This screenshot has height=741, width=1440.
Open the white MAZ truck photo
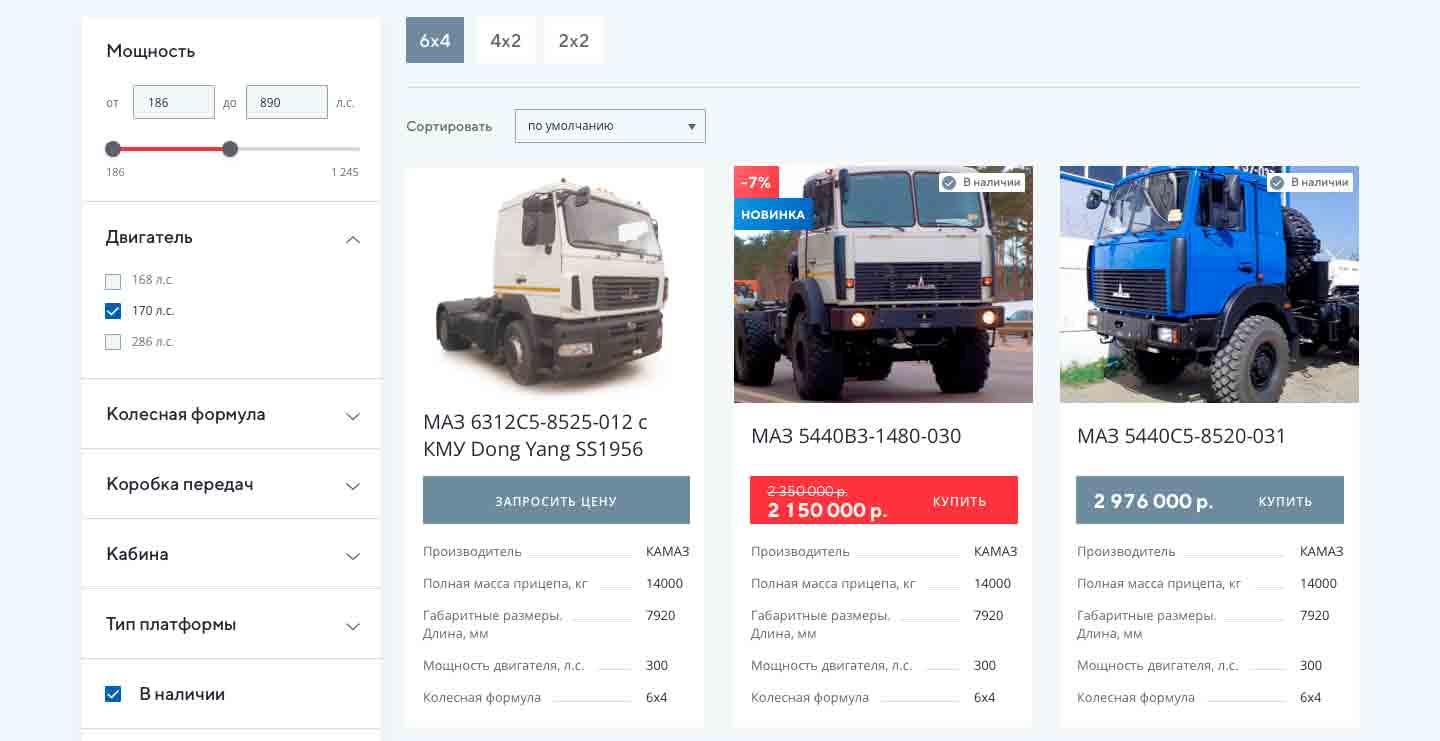pos(555,285)
